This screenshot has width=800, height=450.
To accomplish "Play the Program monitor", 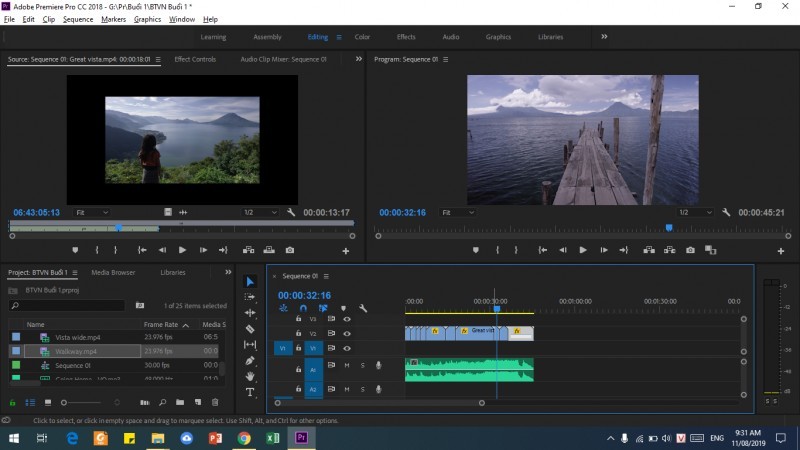I will (583, 250).
